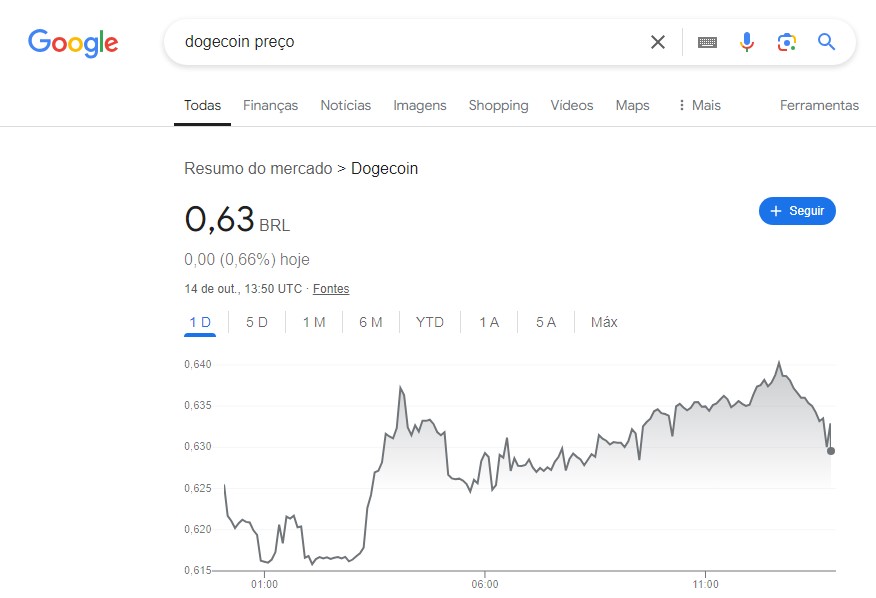Select the 6 M chart range

click(x=370, y=322)
